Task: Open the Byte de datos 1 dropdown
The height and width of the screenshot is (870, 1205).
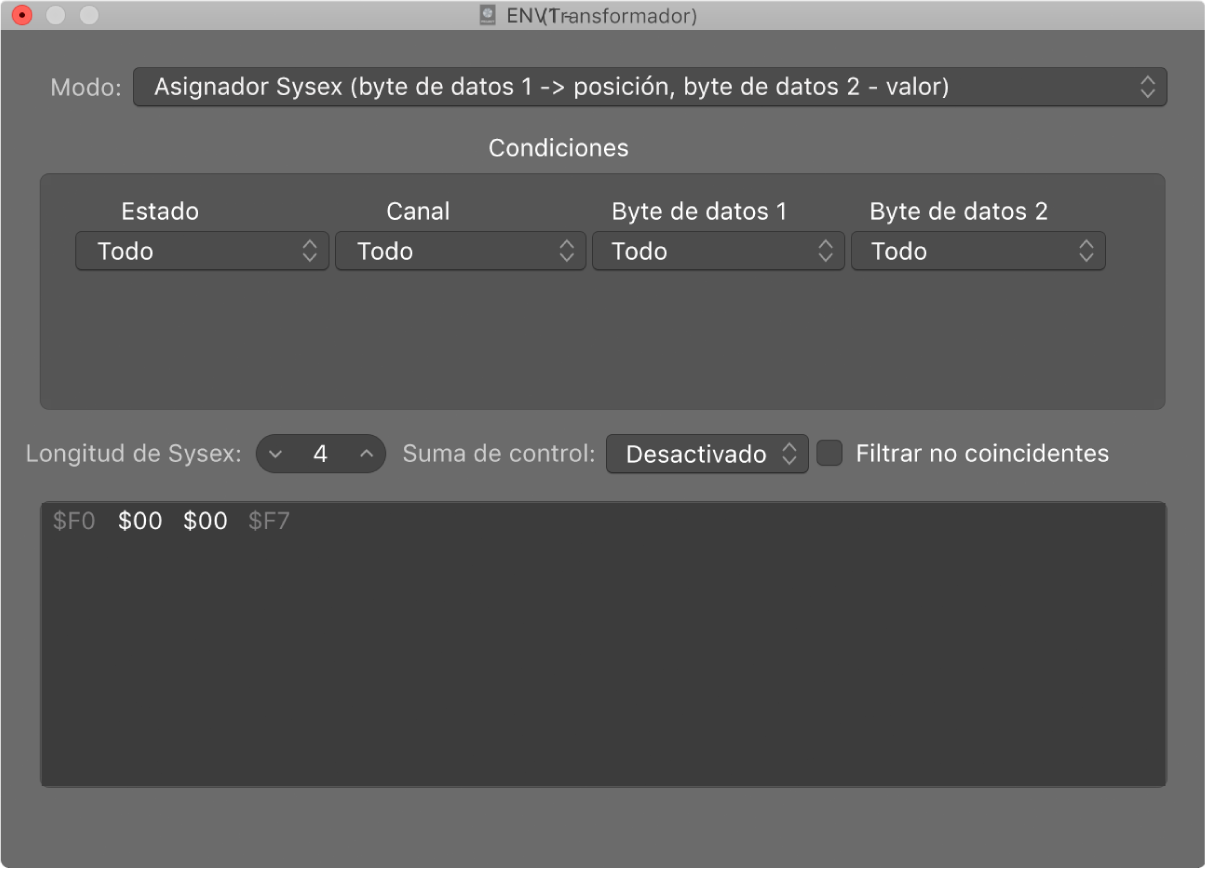Action: pos(718,251)
